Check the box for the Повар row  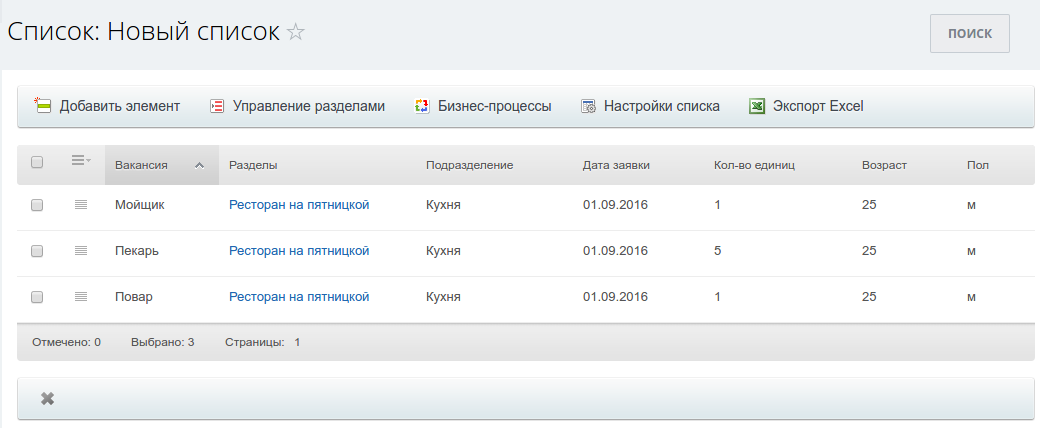click(x=37, y=297)
